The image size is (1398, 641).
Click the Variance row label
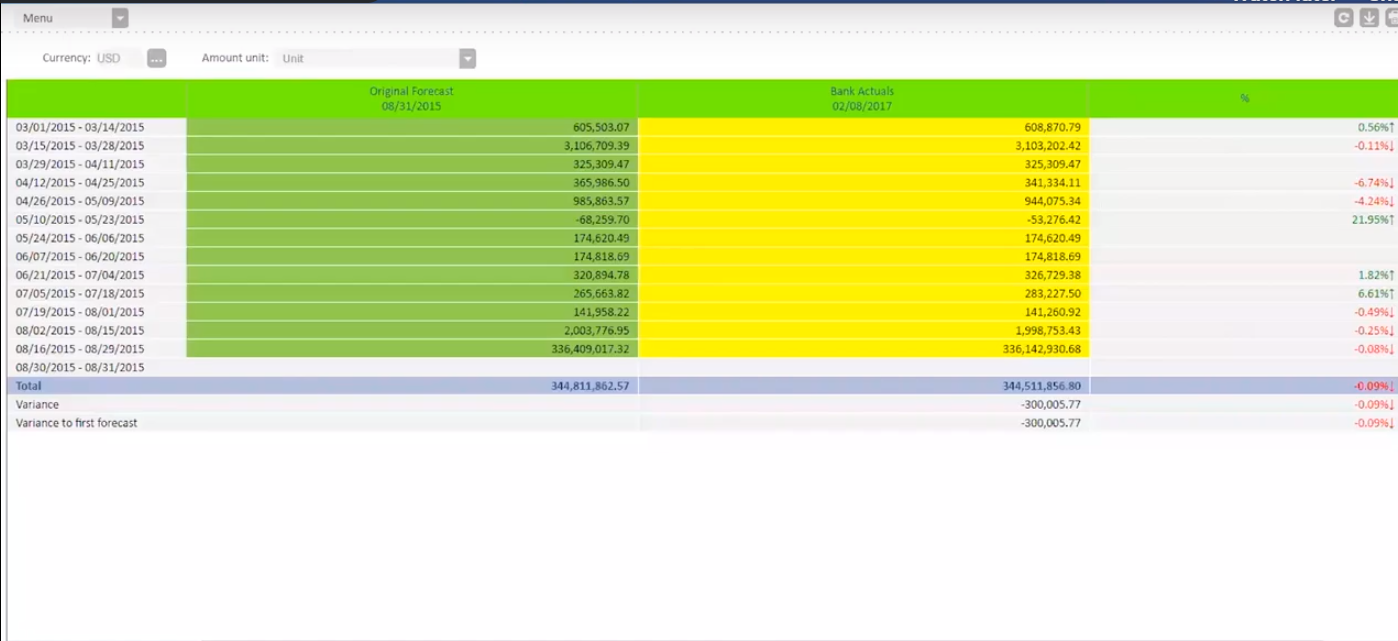pos(37,404)
